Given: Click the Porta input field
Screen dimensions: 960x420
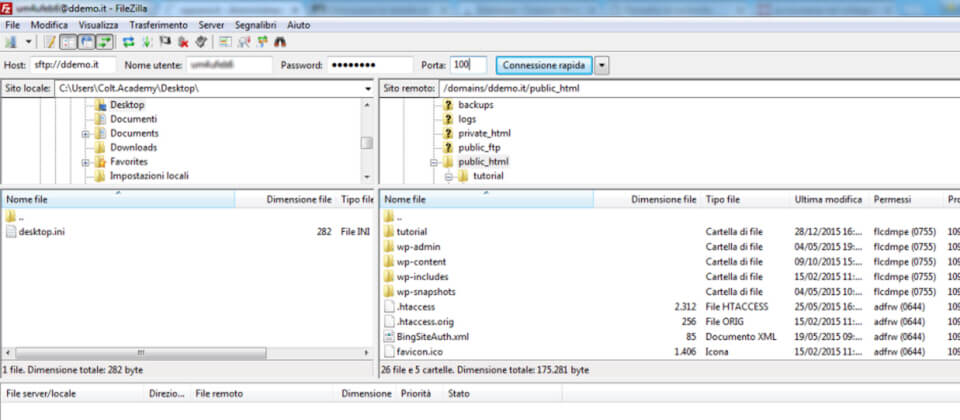Looking at the screenshot, I should coord(468,65).
